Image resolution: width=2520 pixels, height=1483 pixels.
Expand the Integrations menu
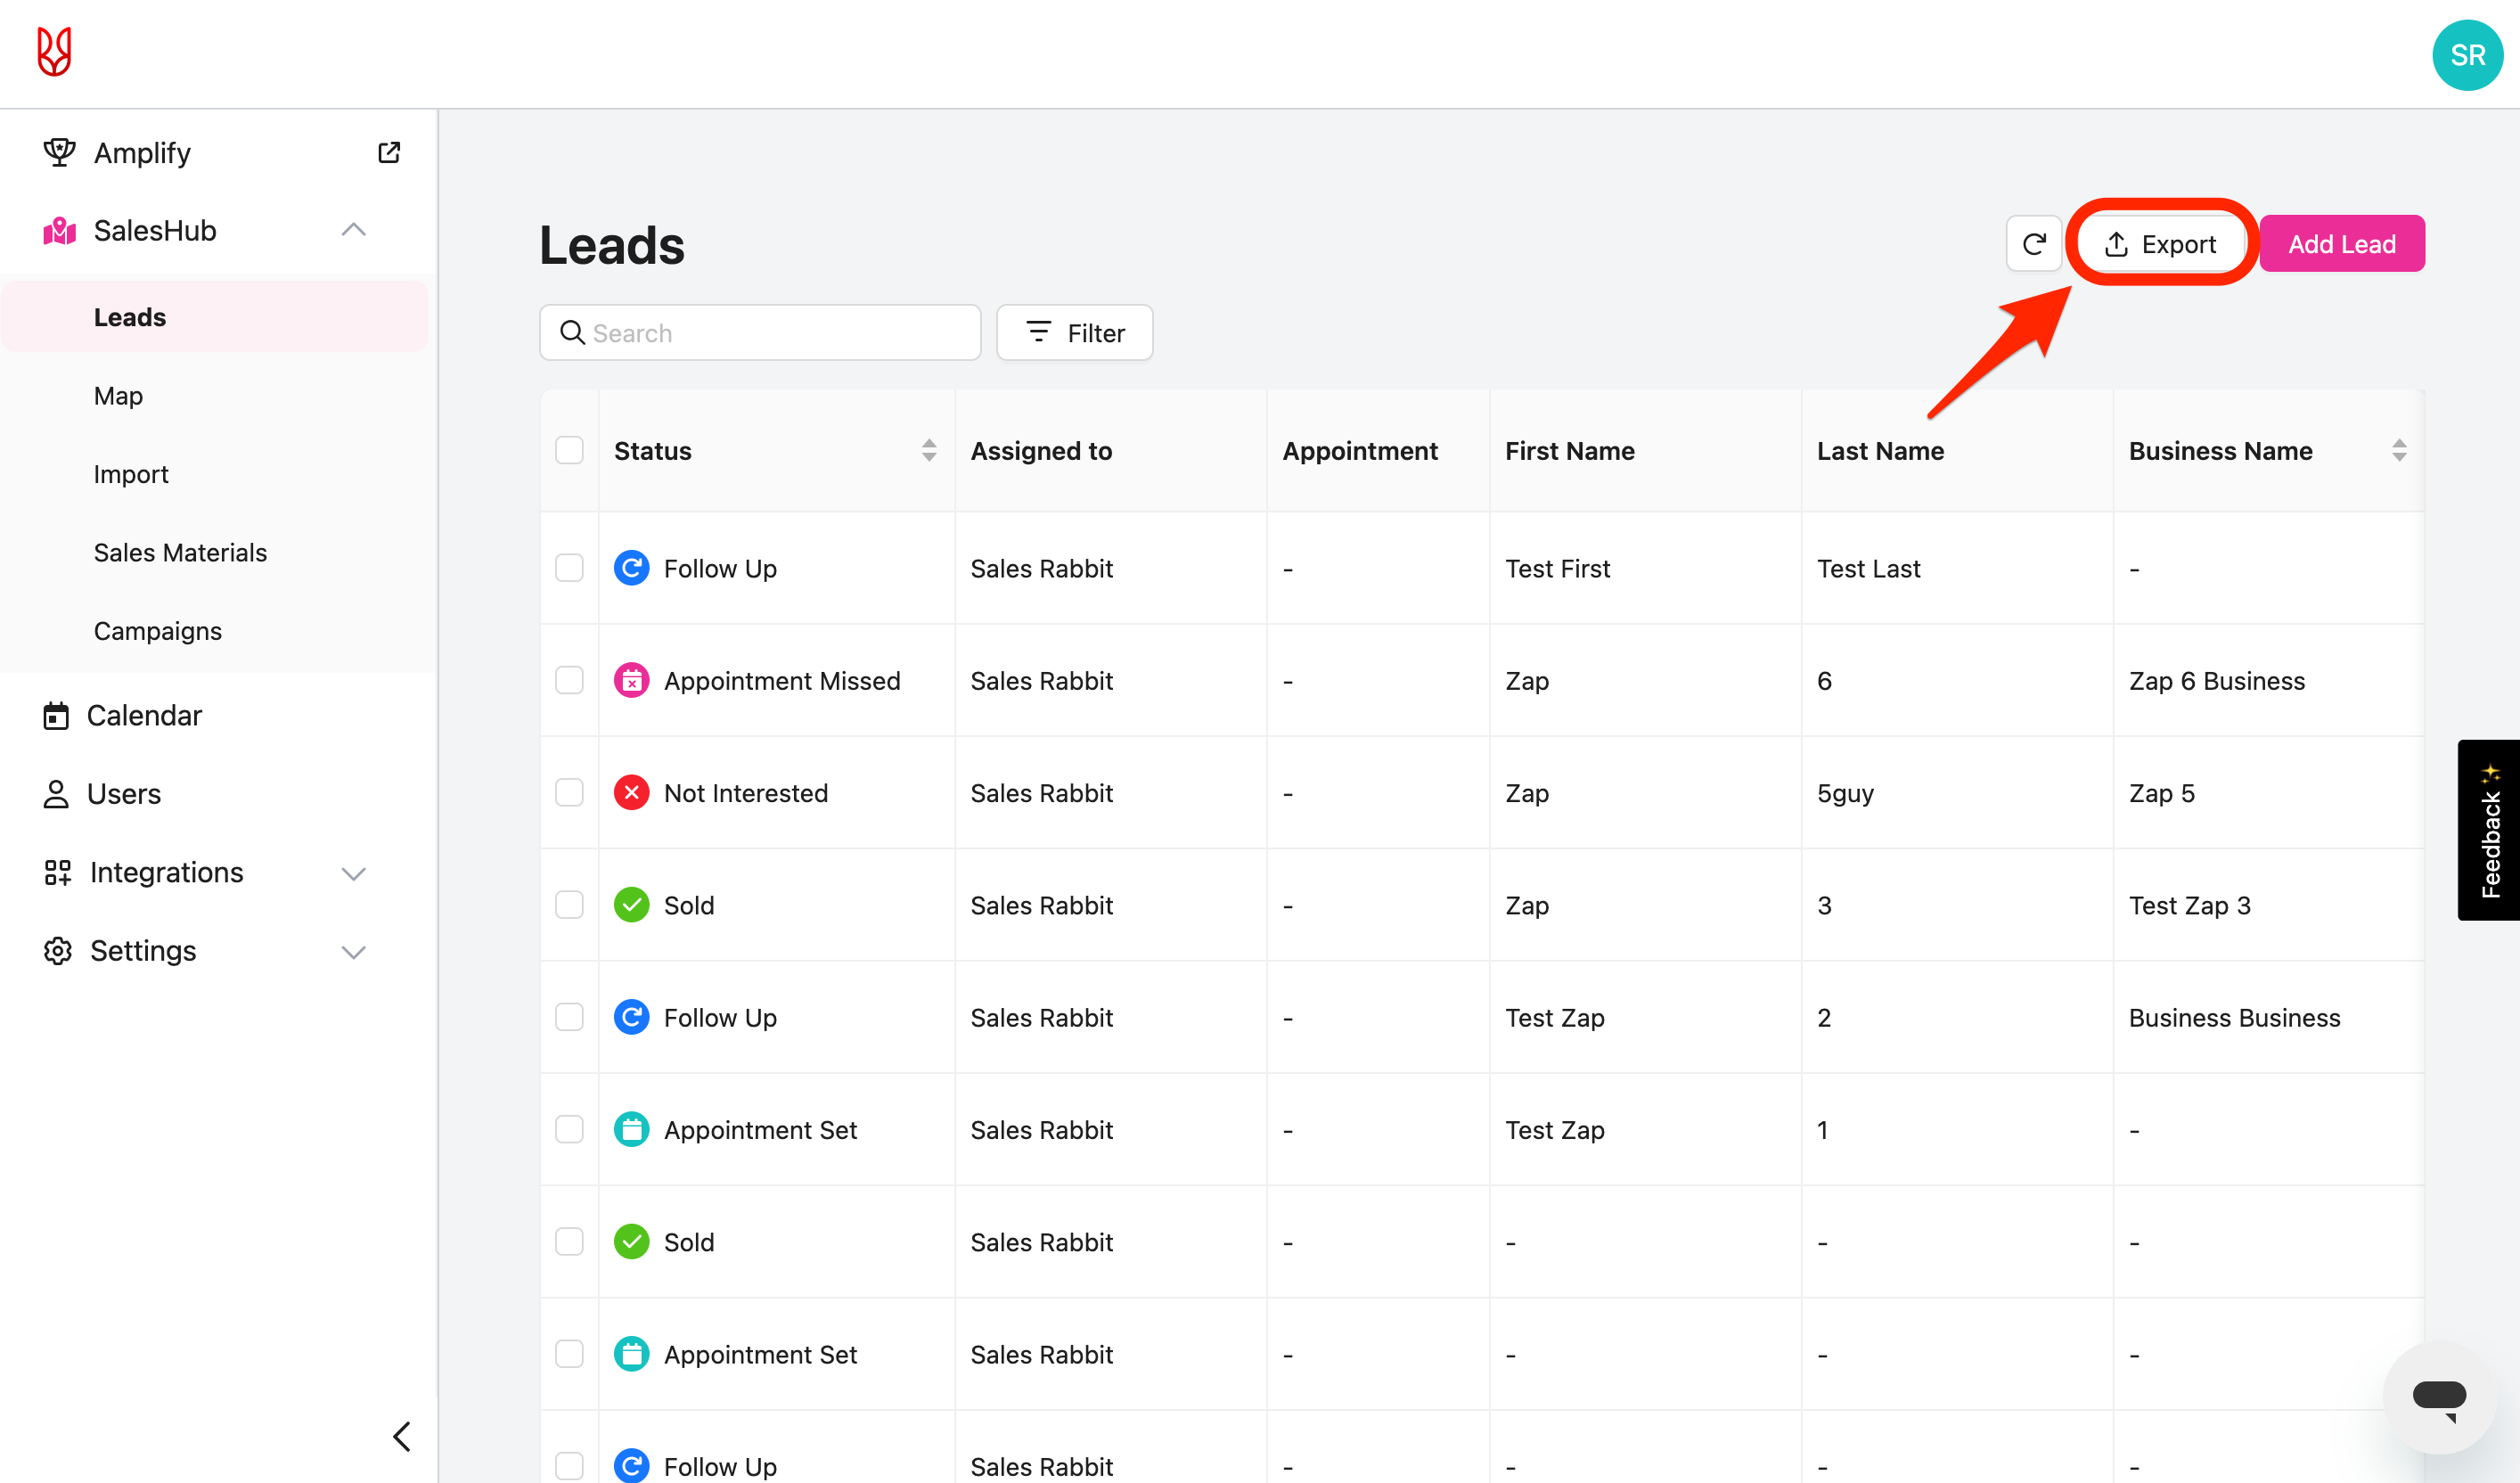(353, 873)
